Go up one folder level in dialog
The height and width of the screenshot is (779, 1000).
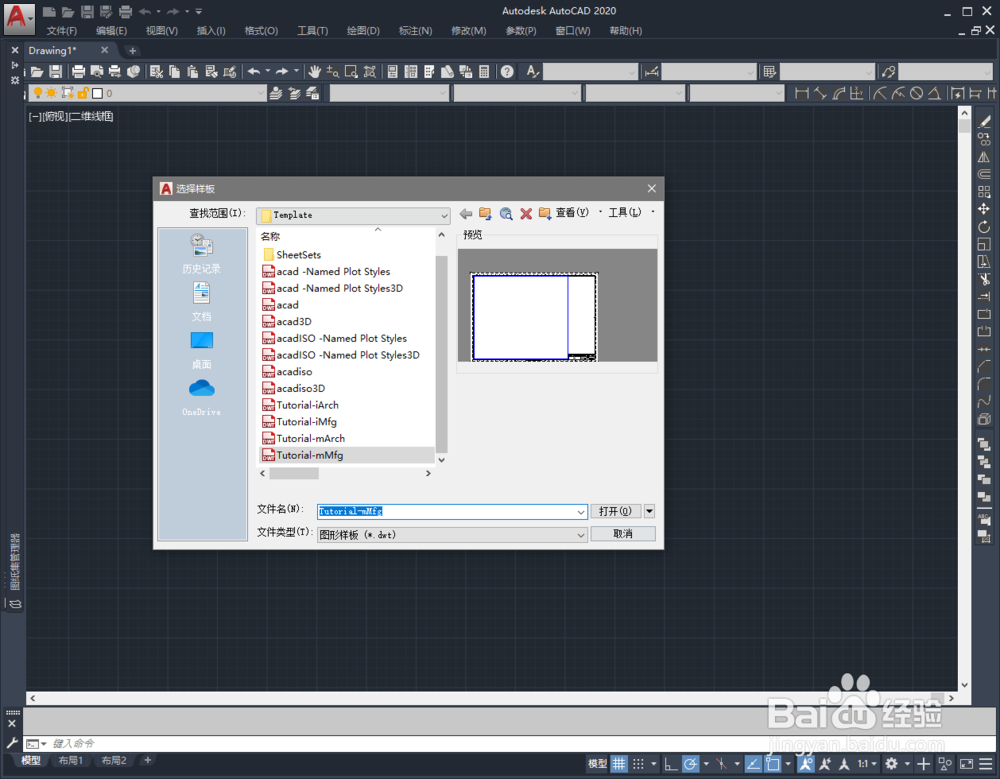[485, 214]
